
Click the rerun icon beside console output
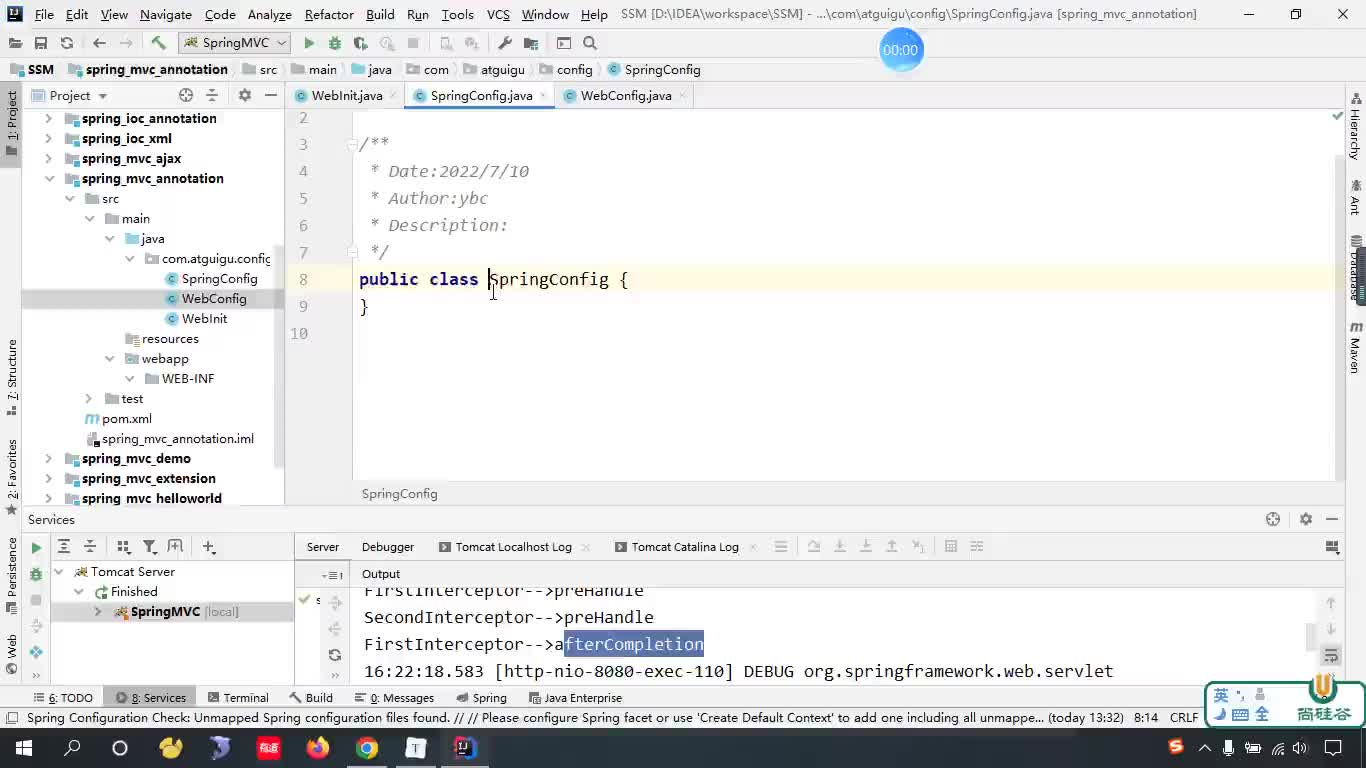pyautogui.click(x=335, y=655)
